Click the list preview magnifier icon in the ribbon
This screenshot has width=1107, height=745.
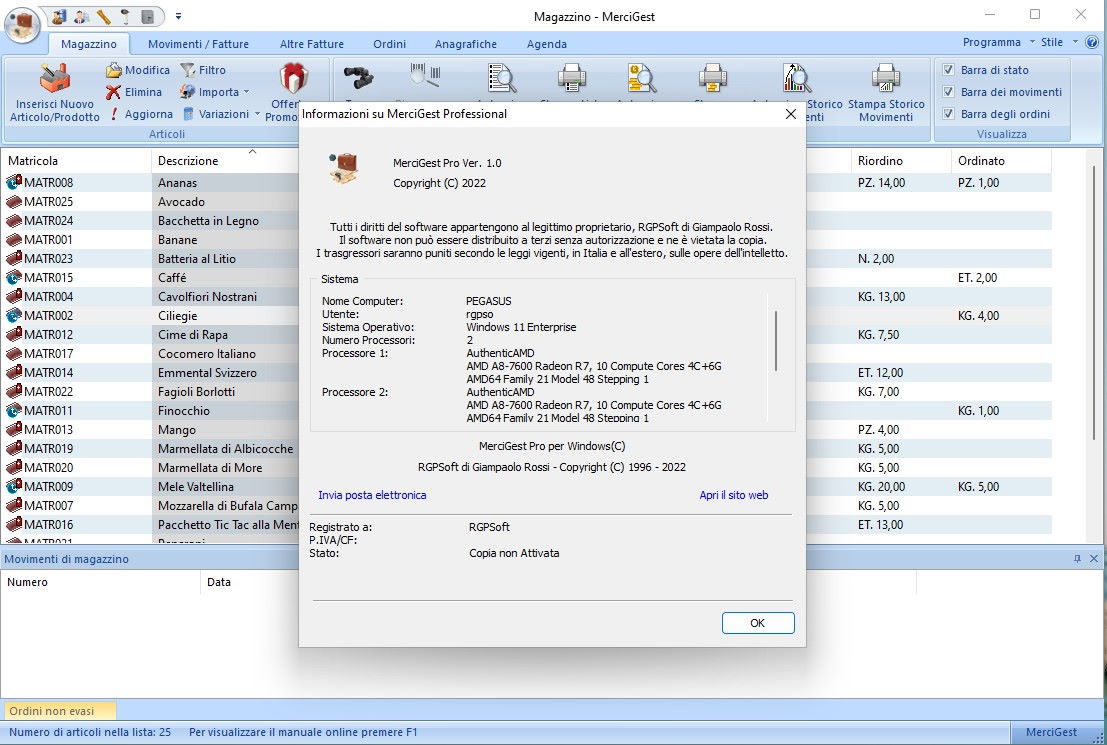click(502, 78)
